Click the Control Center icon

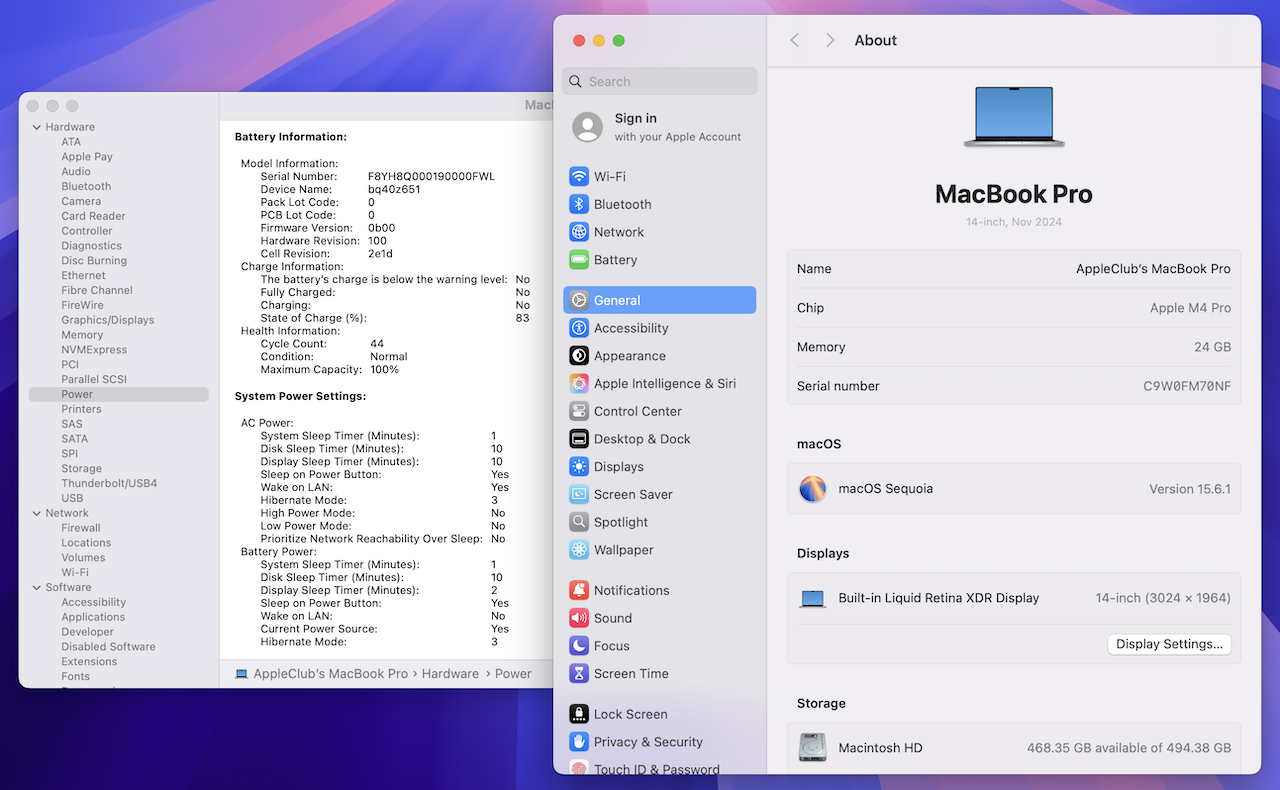(579, 411)
